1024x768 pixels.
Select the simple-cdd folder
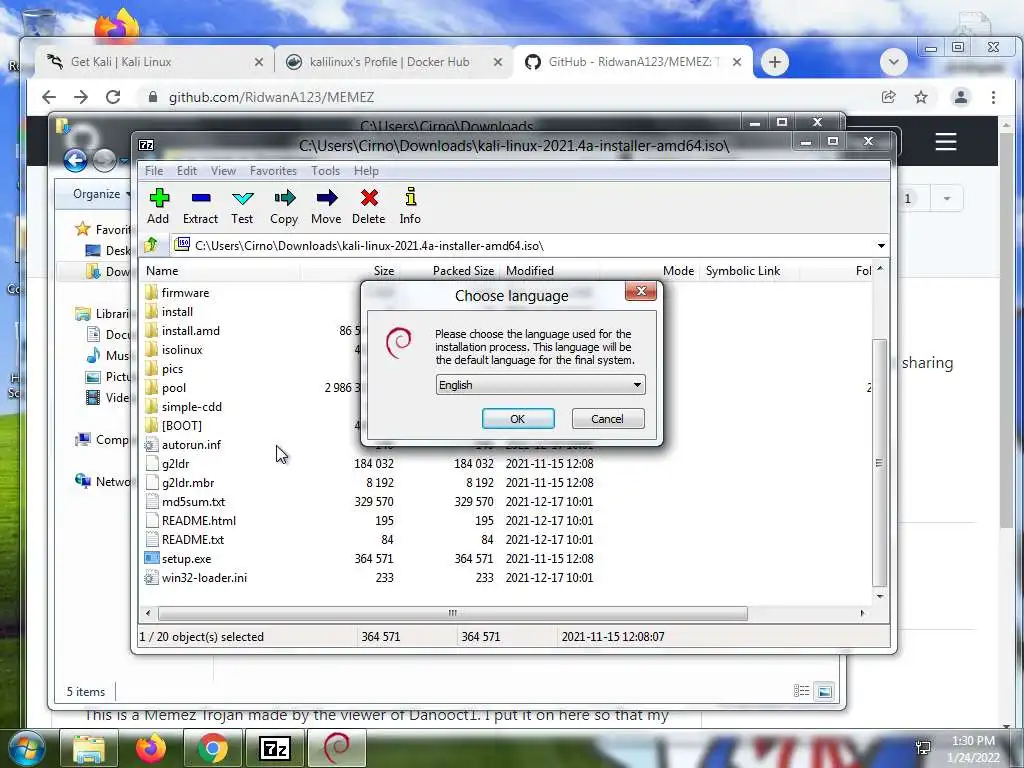pyautogui.click(x=191, y=406)
